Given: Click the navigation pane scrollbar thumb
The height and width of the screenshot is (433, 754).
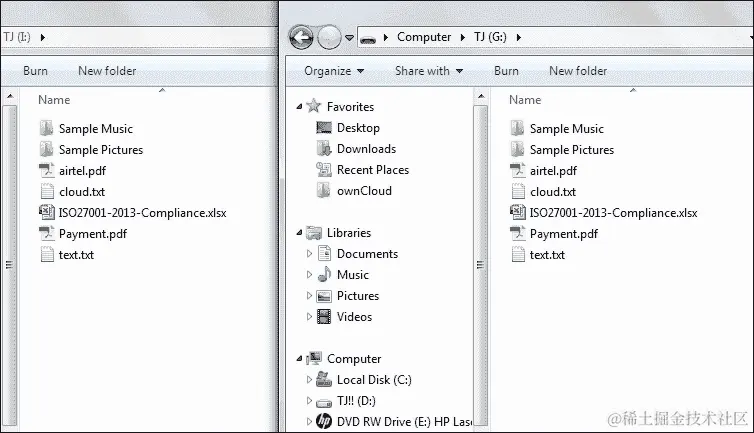Looking at the screenshot, I should pos(480,265).
